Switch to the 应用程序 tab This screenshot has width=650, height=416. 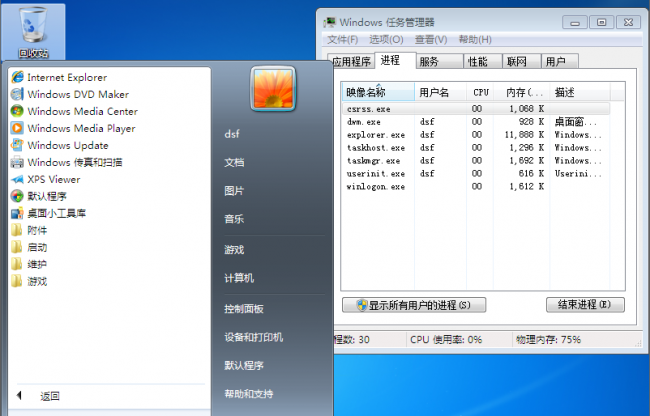[352, 61]
